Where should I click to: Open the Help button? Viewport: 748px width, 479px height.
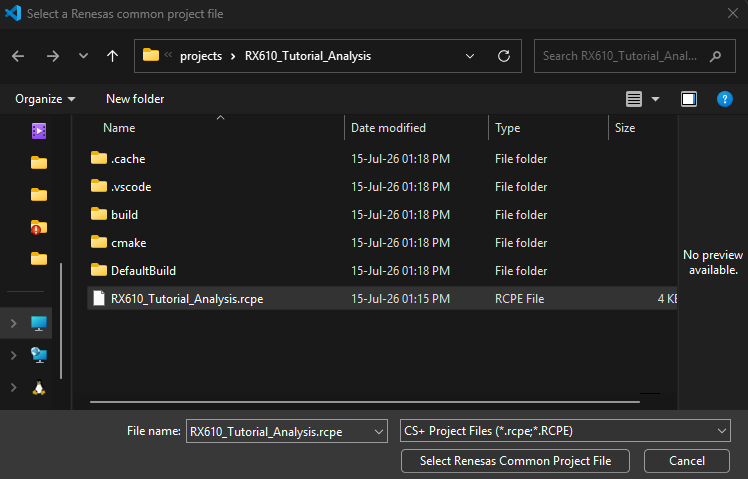725,99
